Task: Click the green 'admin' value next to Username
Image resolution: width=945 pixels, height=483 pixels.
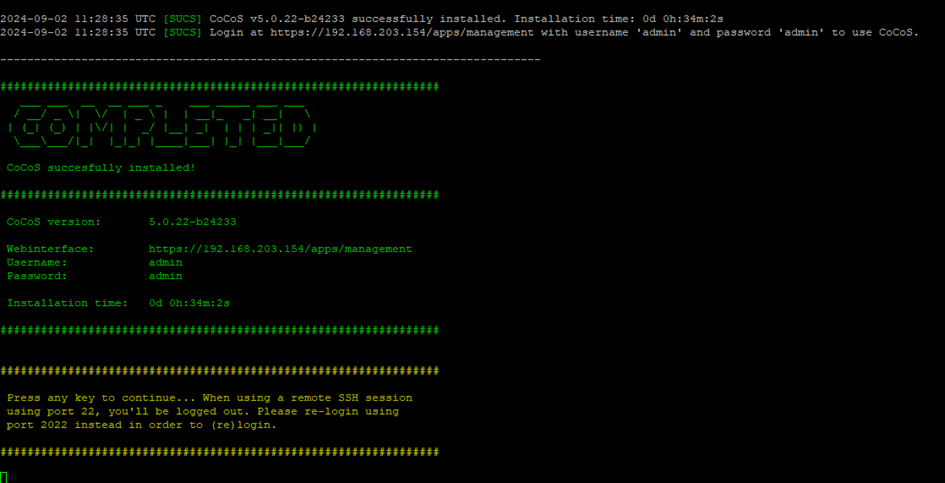Action: pyautogui.click(x=165, y=263)
